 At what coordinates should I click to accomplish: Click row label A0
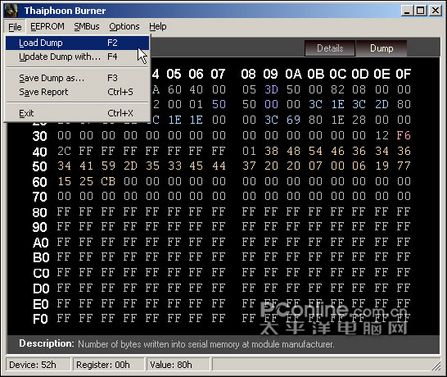click(x=41, y=243)
